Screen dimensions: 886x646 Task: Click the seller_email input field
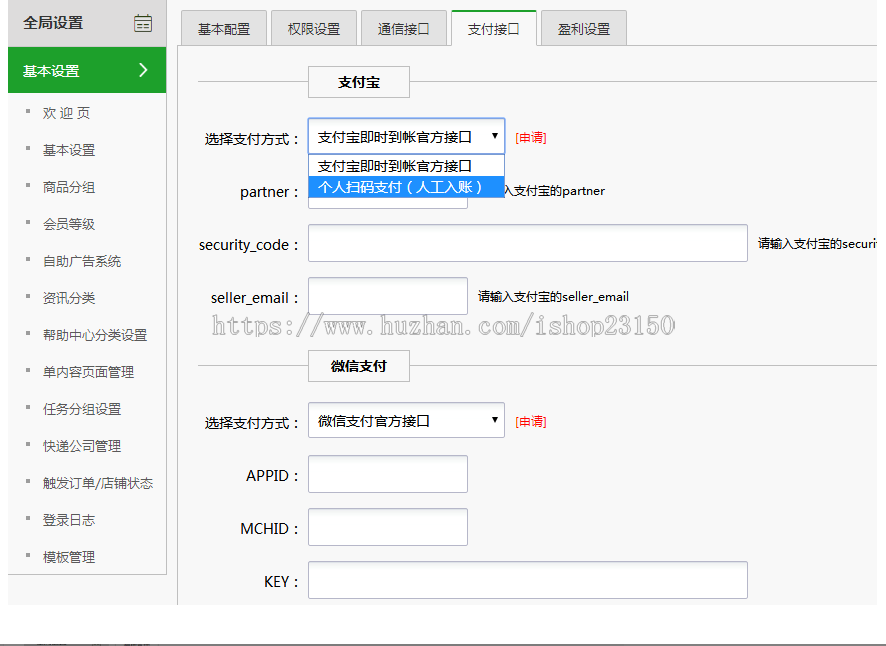pyautogui.click(x=388, y=296)
